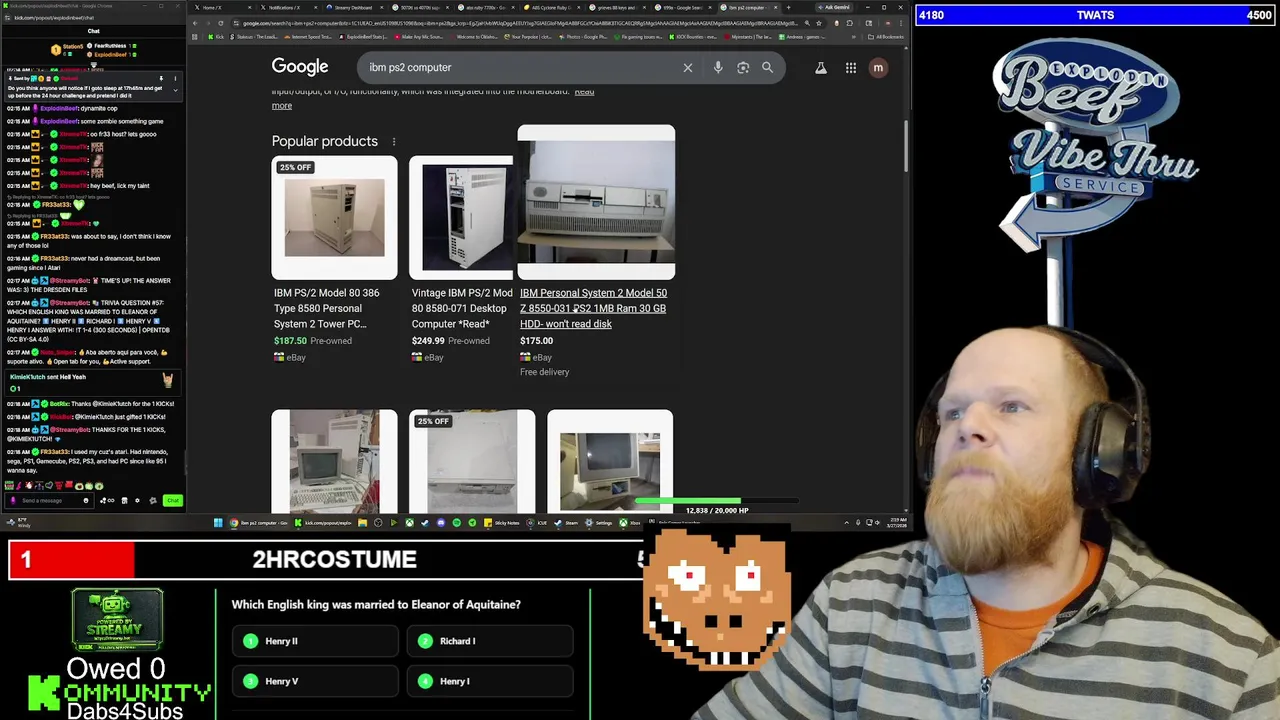Expand the pinned chat message with chevron
Screen dimensions: 1280x720
(175, 90)
